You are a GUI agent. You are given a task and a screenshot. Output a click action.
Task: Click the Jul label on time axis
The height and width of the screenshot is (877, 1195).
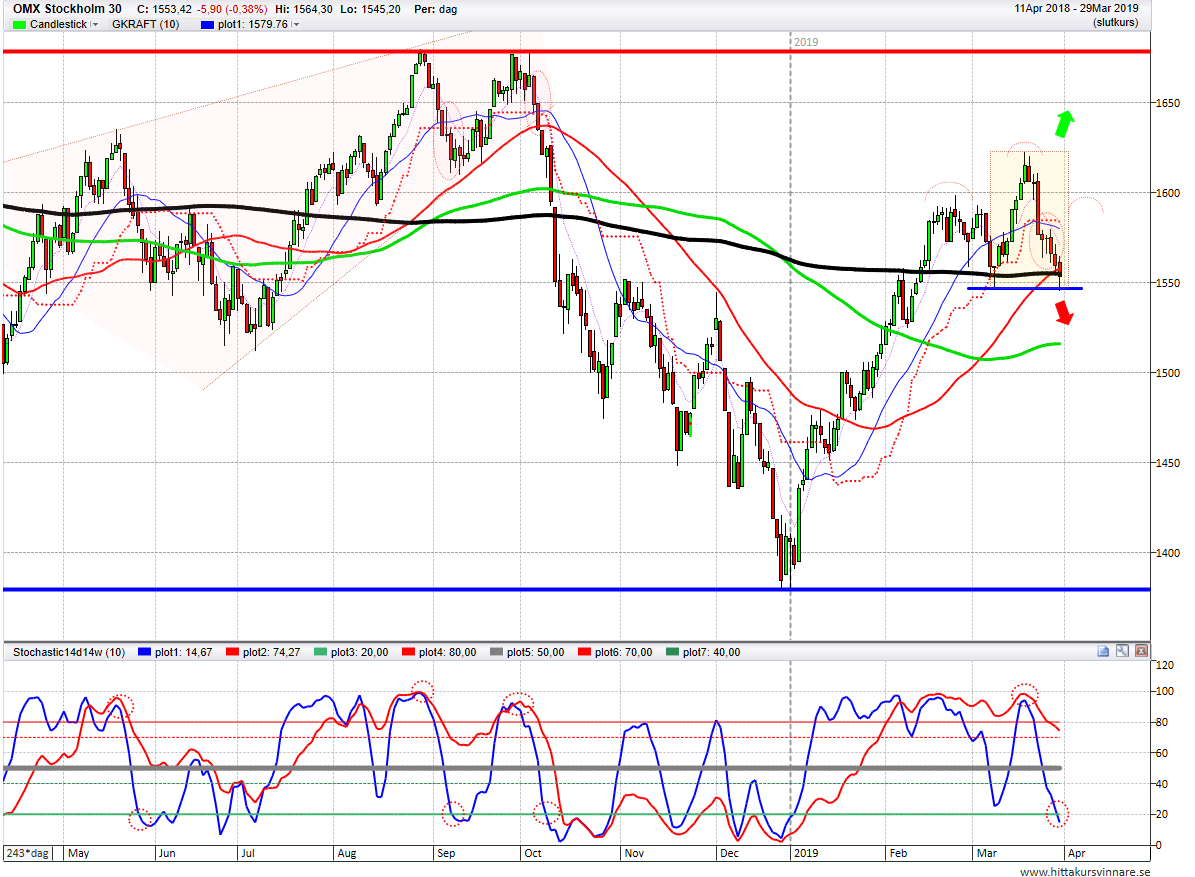[x=248, y=853]
